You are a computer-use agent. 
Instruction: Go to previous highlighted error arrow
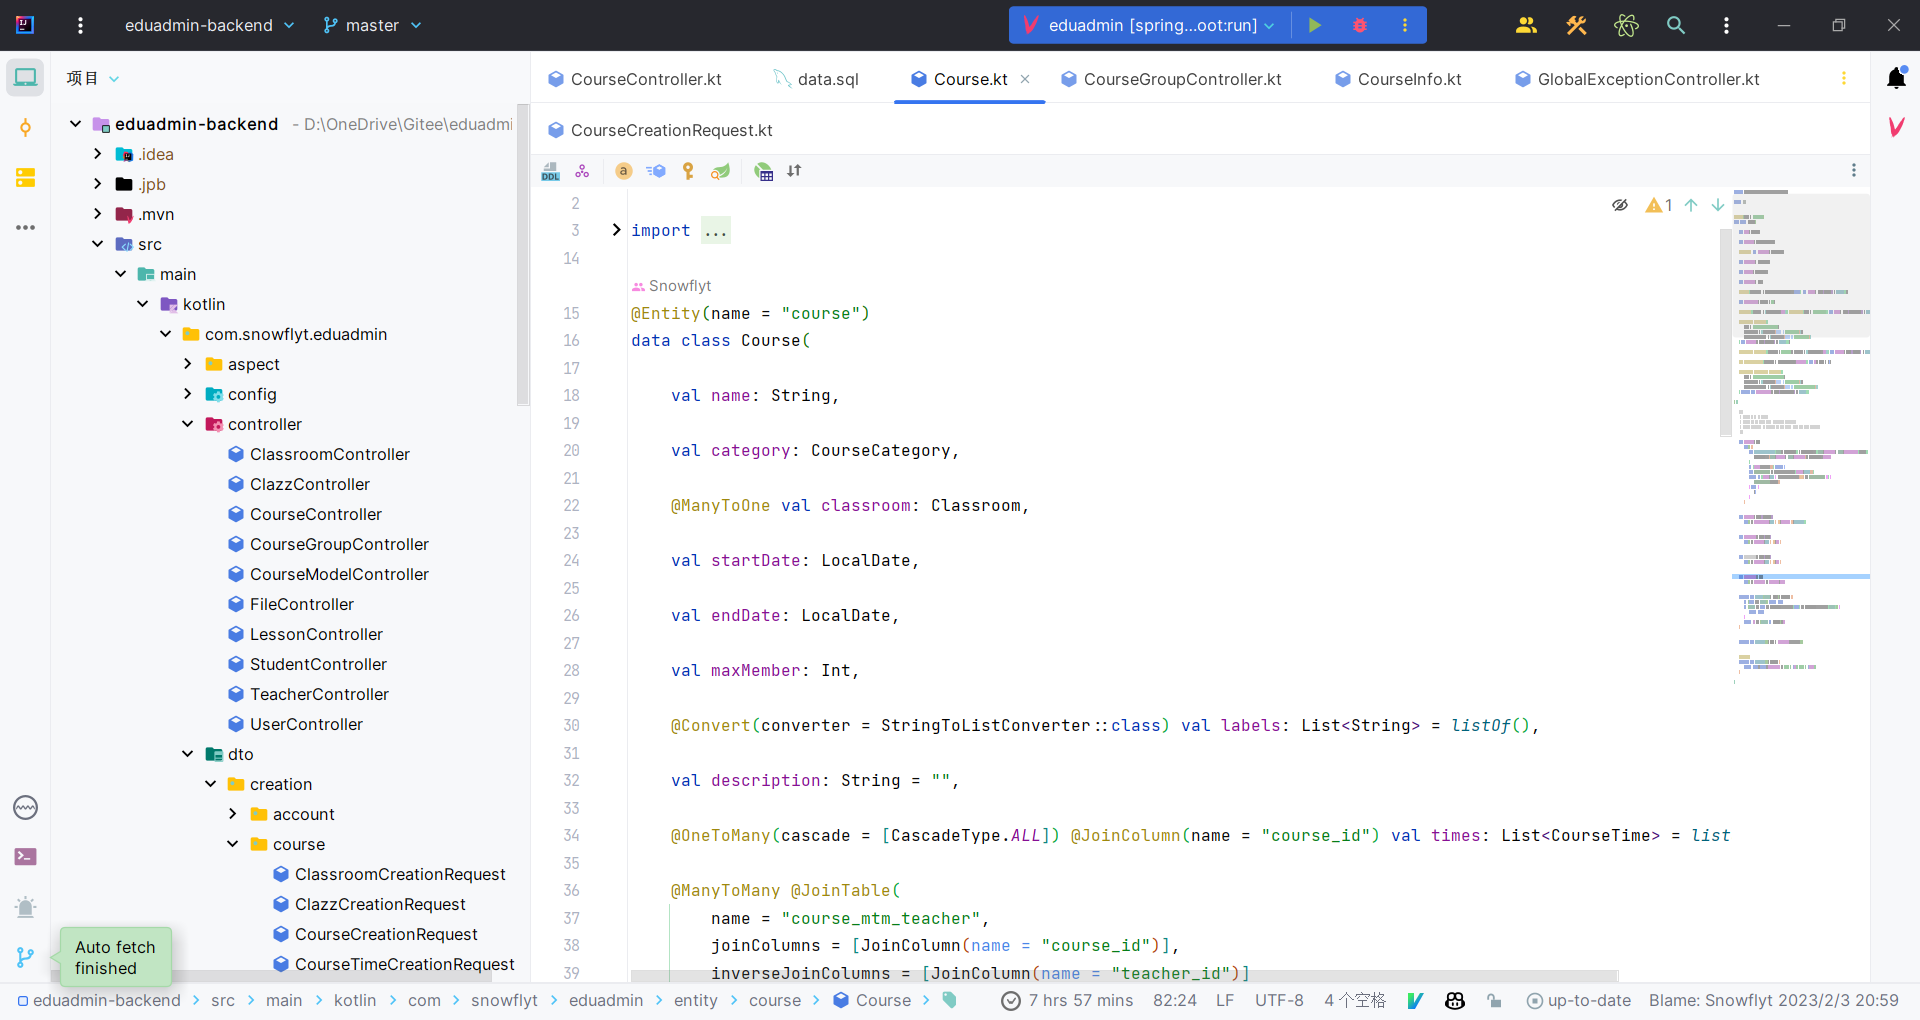(x=1691, y=205)
